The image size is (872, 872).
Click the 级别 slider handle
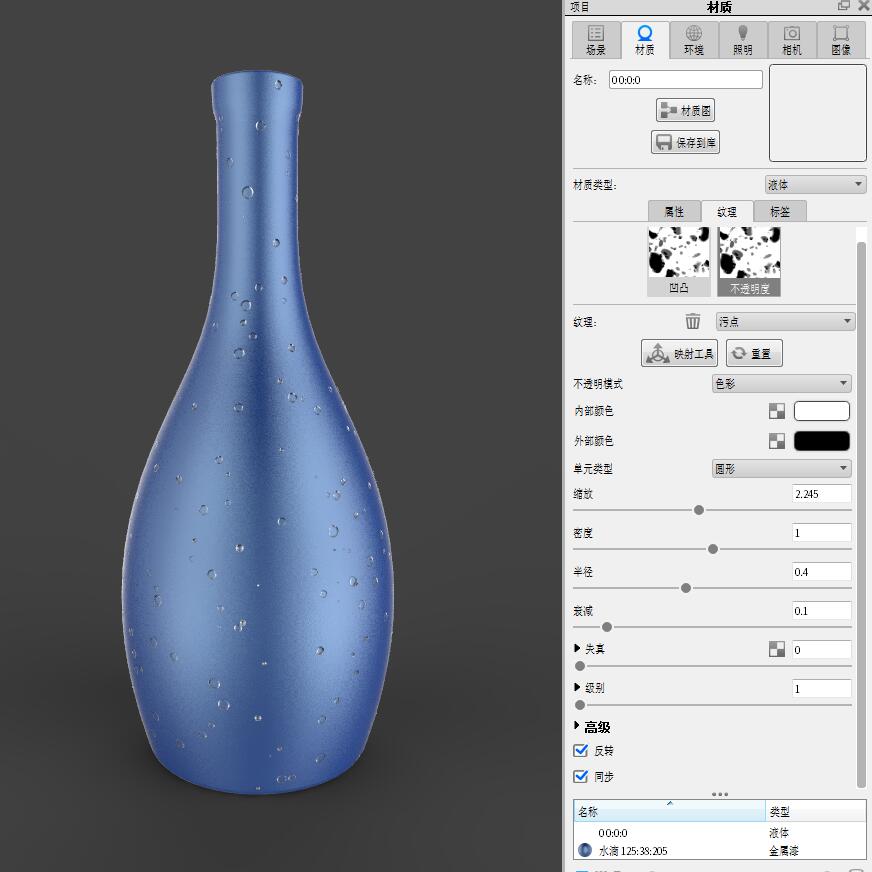click(580, 705)
